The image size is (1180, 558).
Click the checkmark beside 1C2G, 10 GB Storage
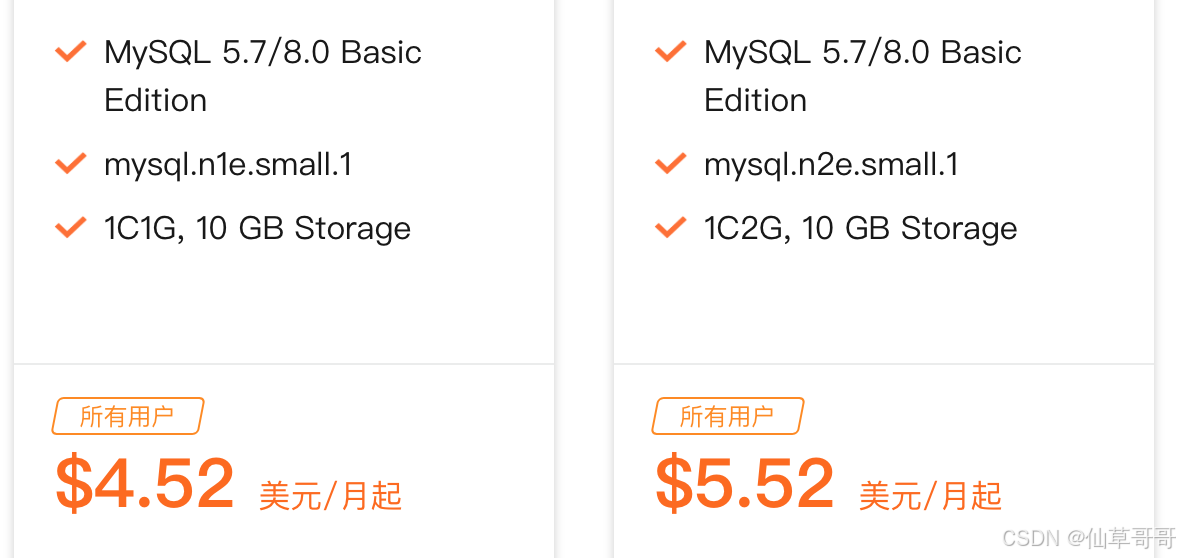click(670, 228)
